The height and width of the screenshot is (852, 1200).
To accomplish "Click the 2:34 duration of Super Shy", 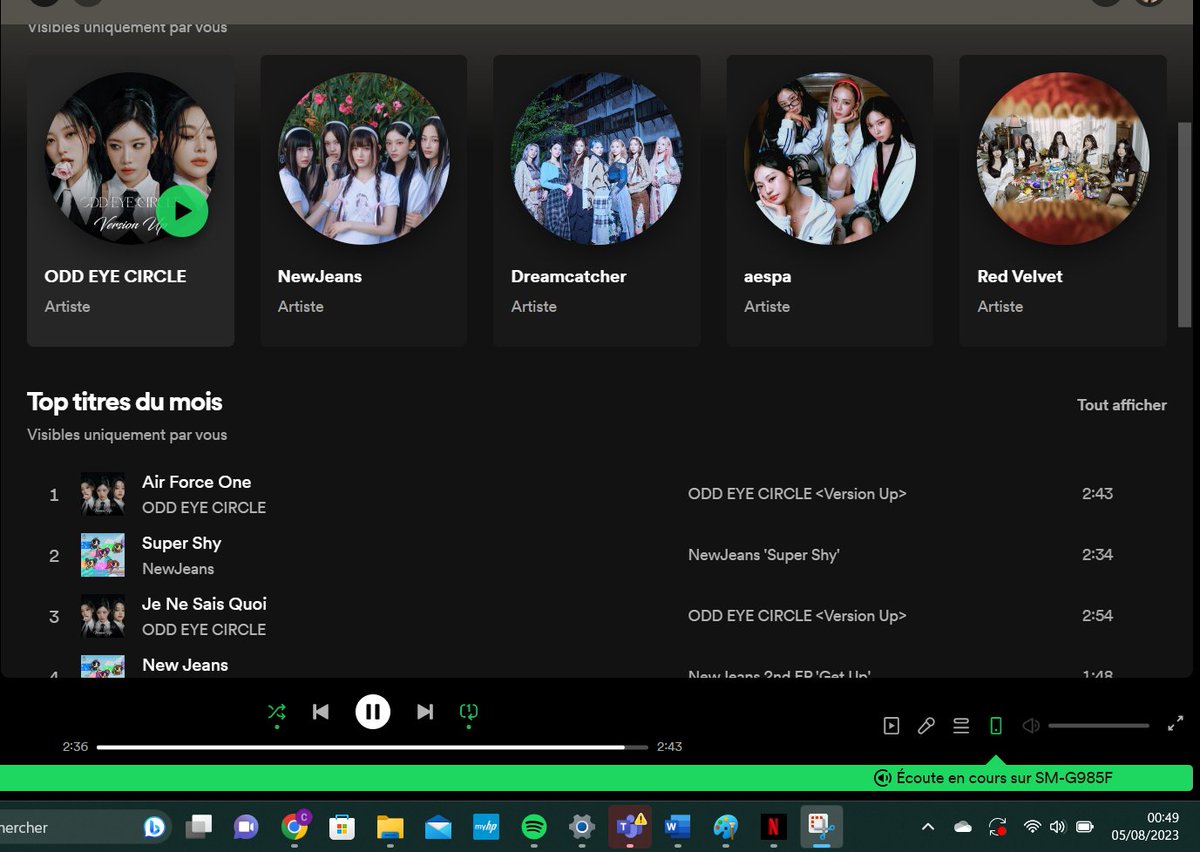I will (1097, 555).
